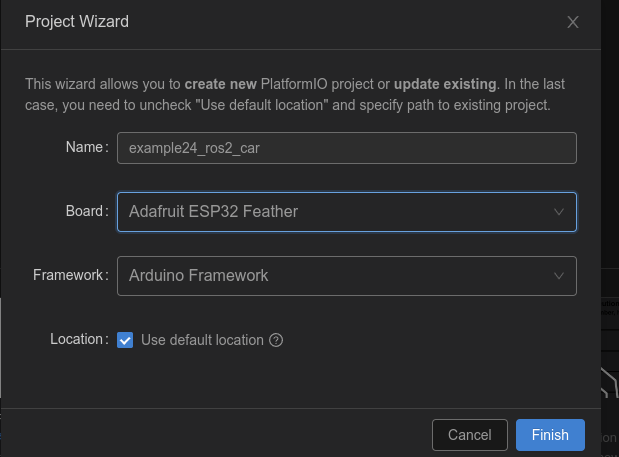Click the "Board" field label
The height and width of the screenshot is (457, 619).
pyautogui.click(x=85, y=211)
